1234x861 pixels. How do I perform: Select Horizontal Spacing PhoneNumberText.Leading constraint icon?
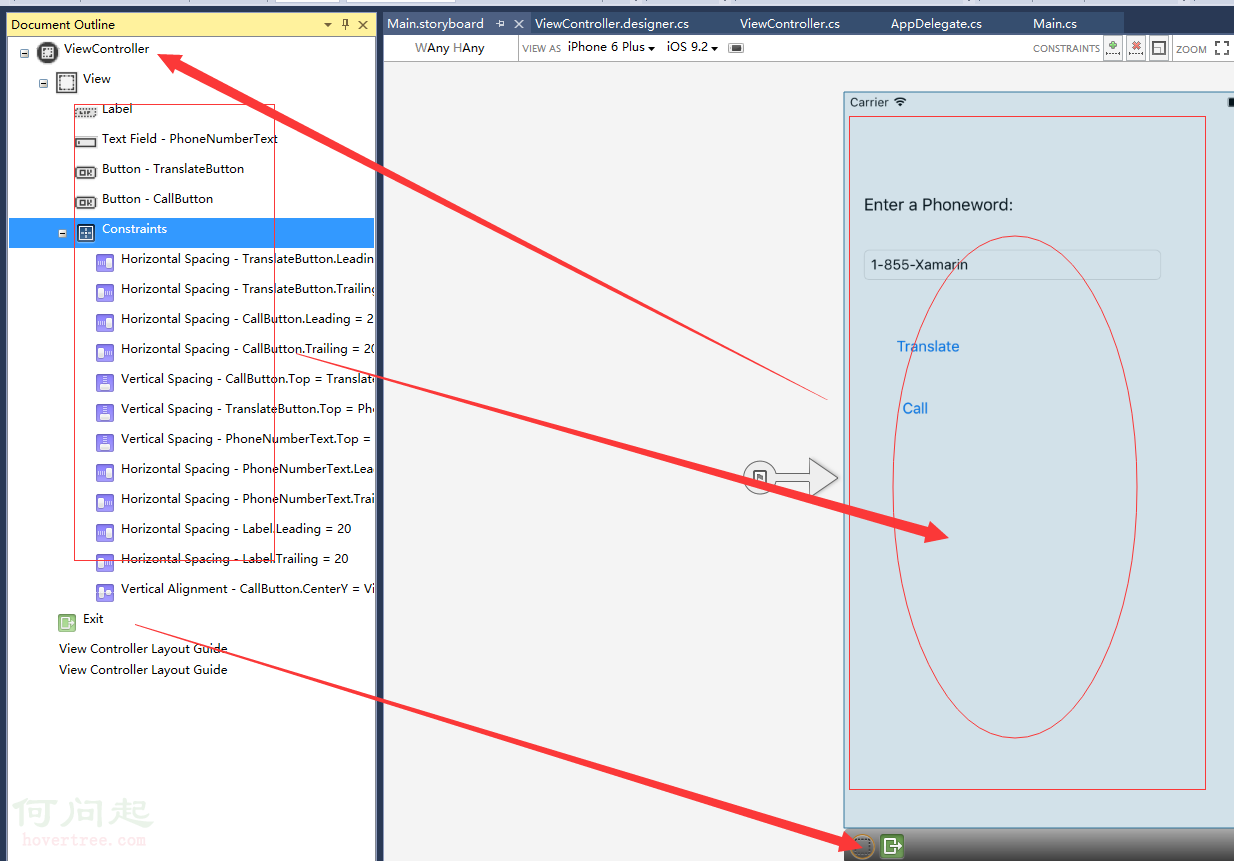tap(105, 472)
